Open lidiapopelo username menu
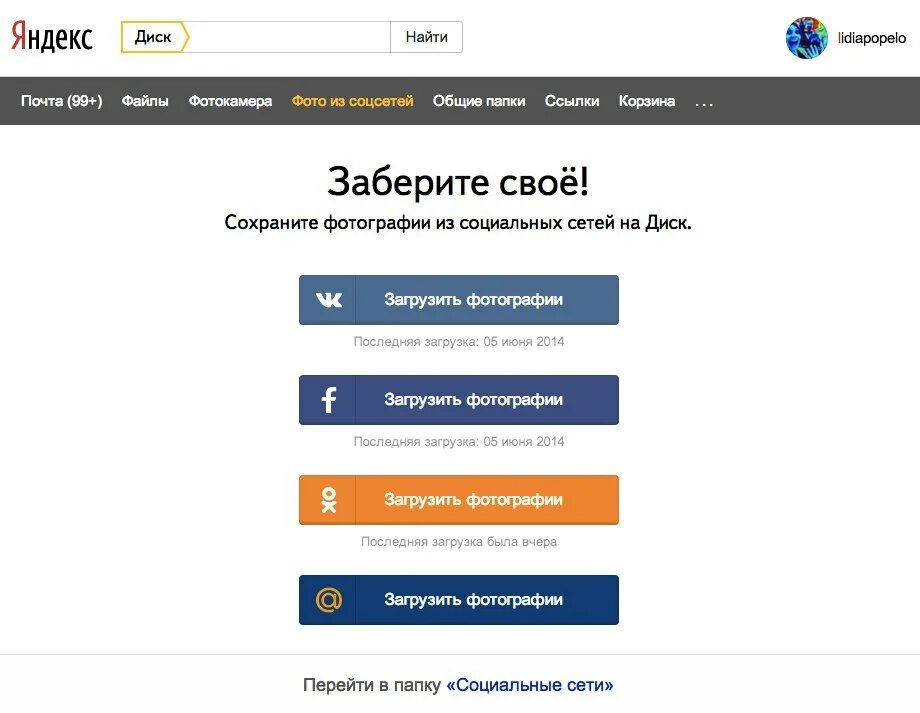 pyautogui.click(x=872, y=38)
